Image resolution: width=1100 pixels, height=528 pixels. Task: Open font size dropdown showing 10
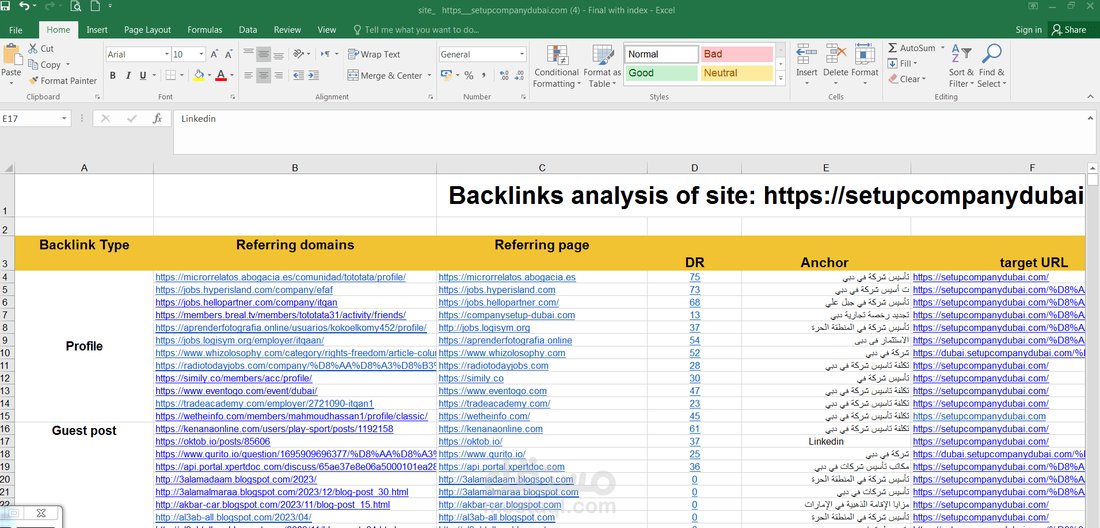tap(202, 54)
